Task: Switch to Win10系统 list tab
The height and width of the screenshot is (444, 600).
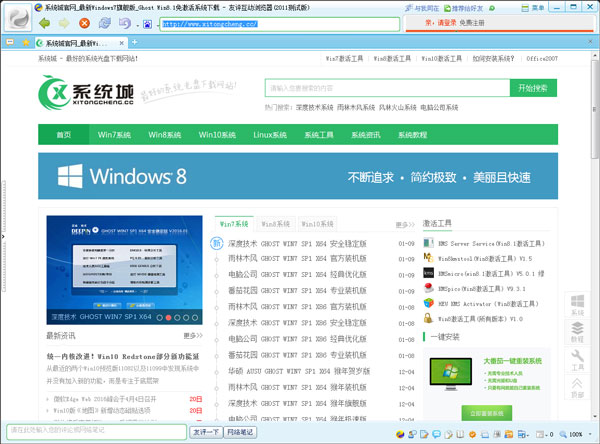Action: (x=317, y=224)
